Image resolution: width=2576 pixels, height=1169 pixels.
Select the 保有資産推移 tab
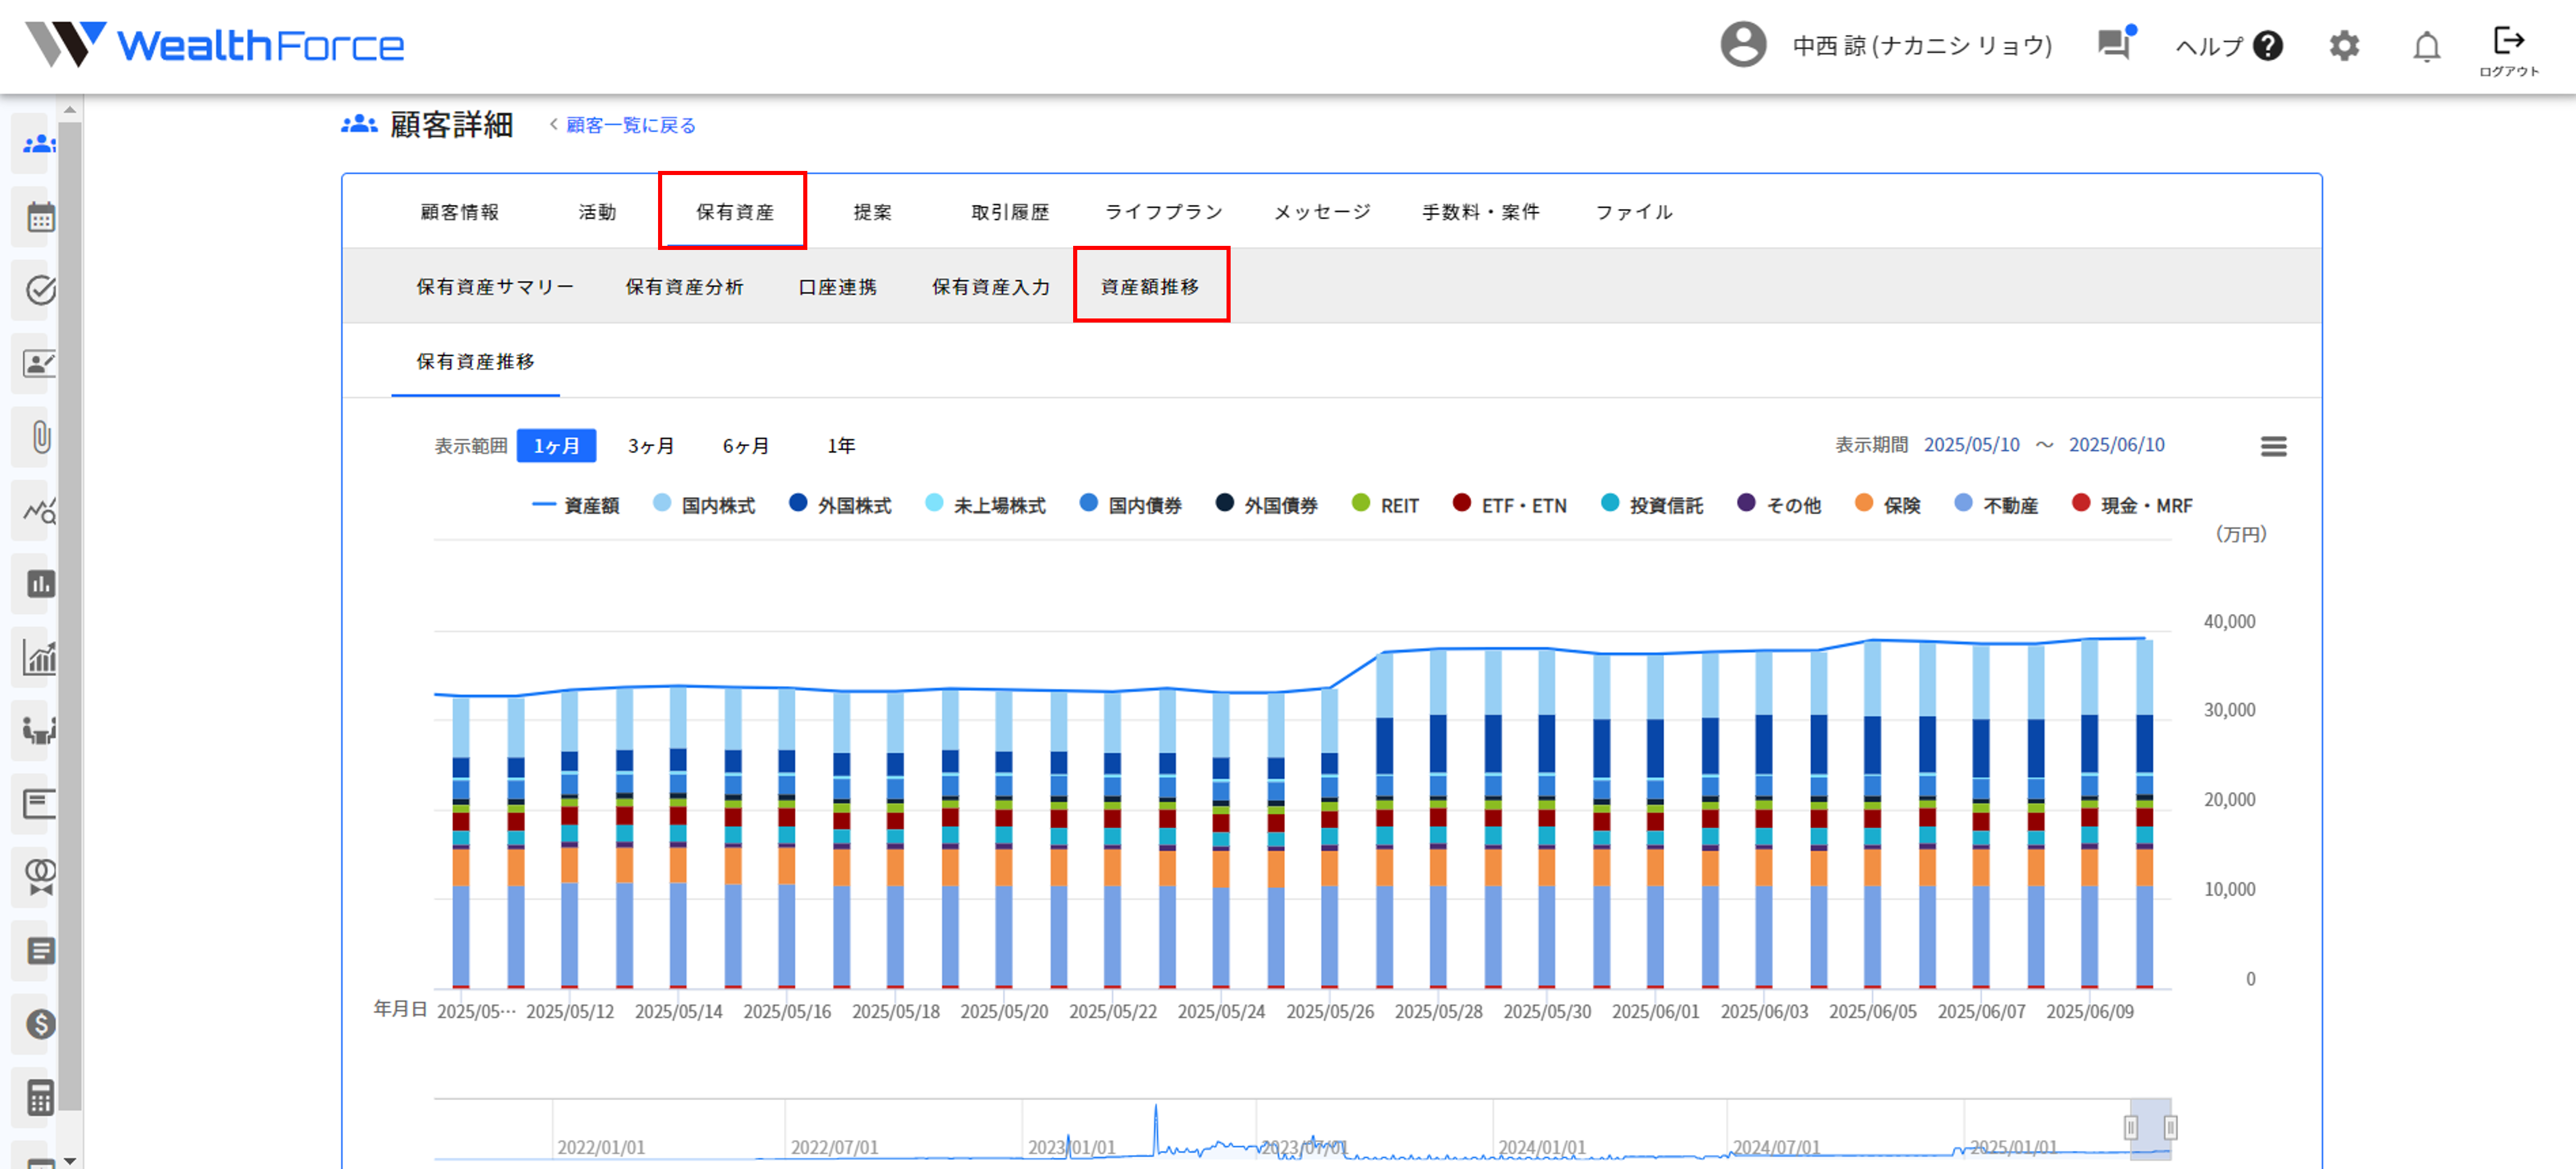tap(475, 361)
